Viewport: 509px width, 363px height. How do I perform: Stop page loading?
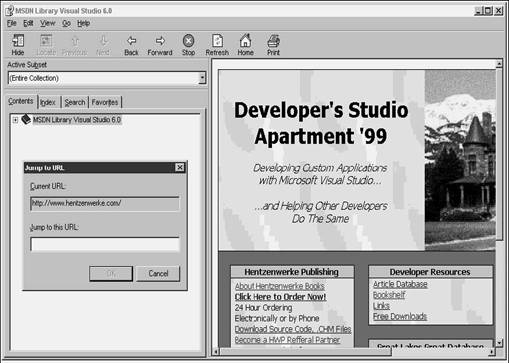pos(188,41)
